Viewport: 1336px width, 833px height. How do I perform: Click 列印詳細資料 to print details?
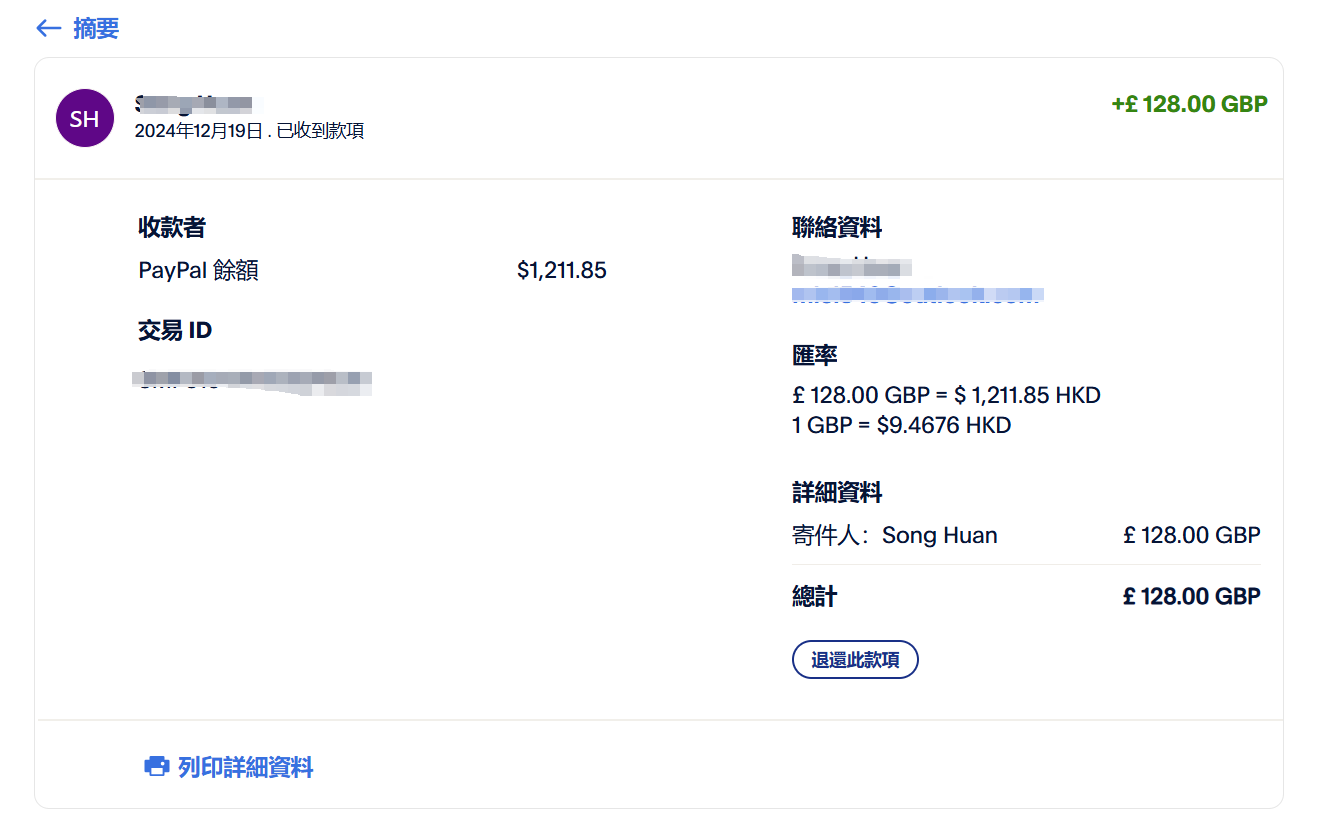tap(244, 767)
